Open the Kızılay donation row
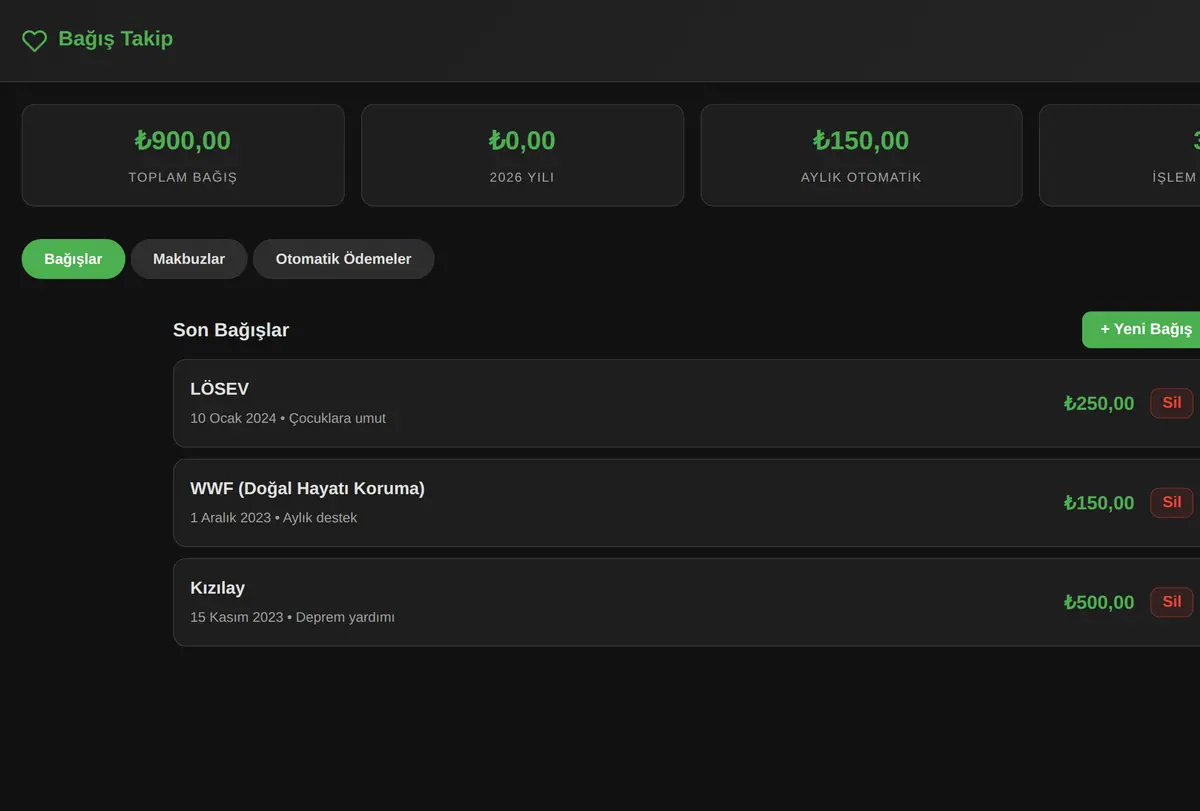The width and height of the screenshot is (1200, 811). pos(686,602)
